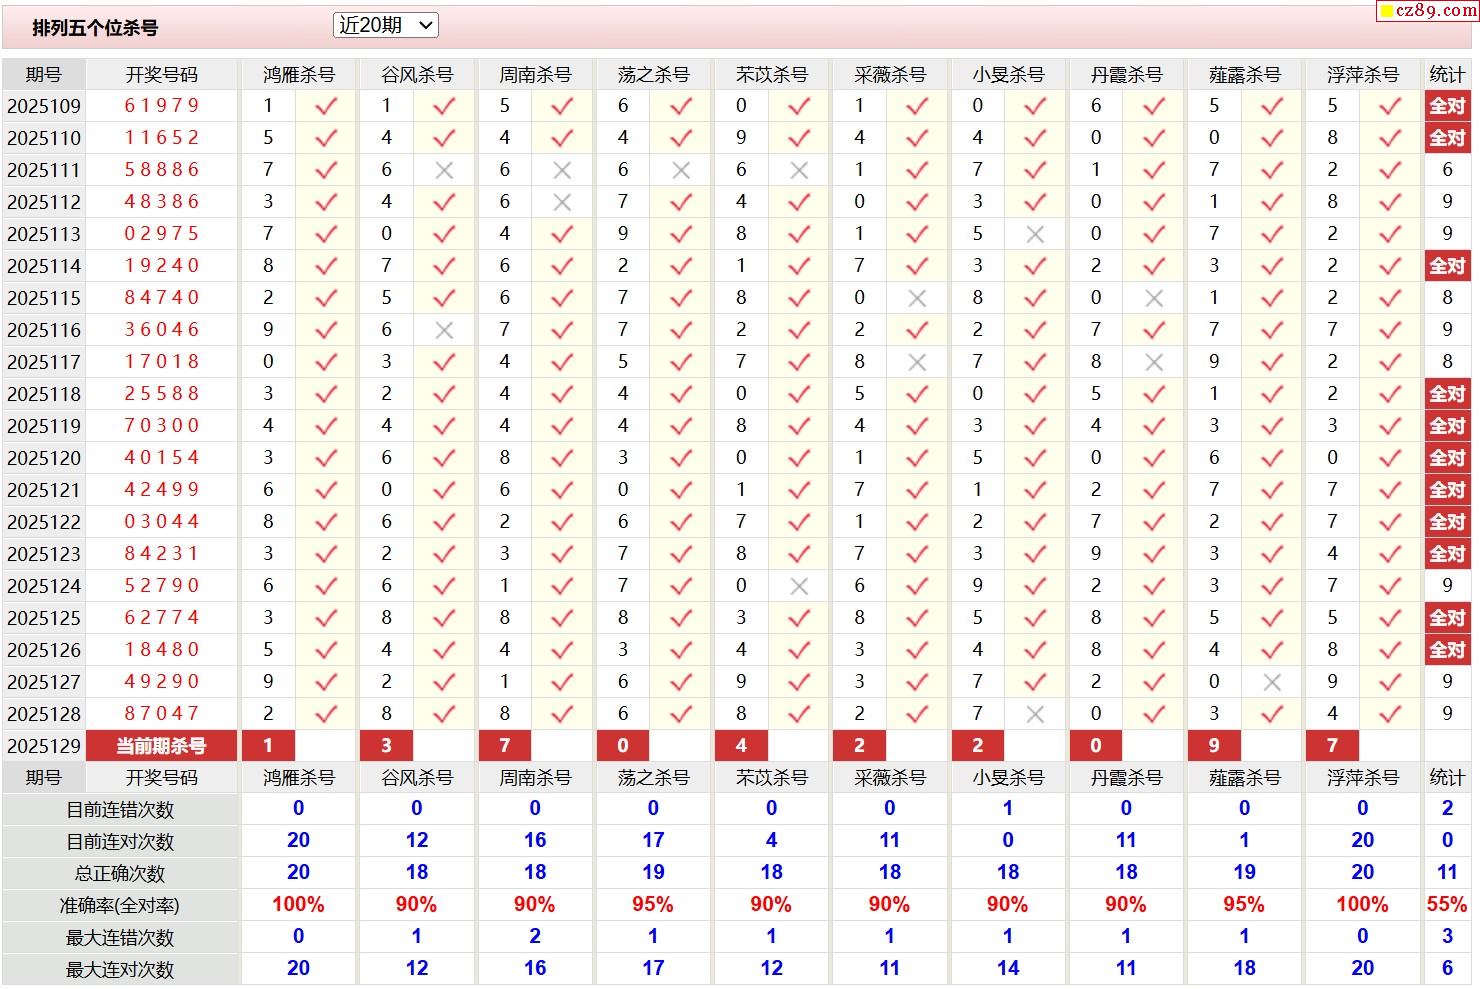Click red check for 采薇杀号 in row 2025111
The image size is (1480, 989).
[917, 170]
